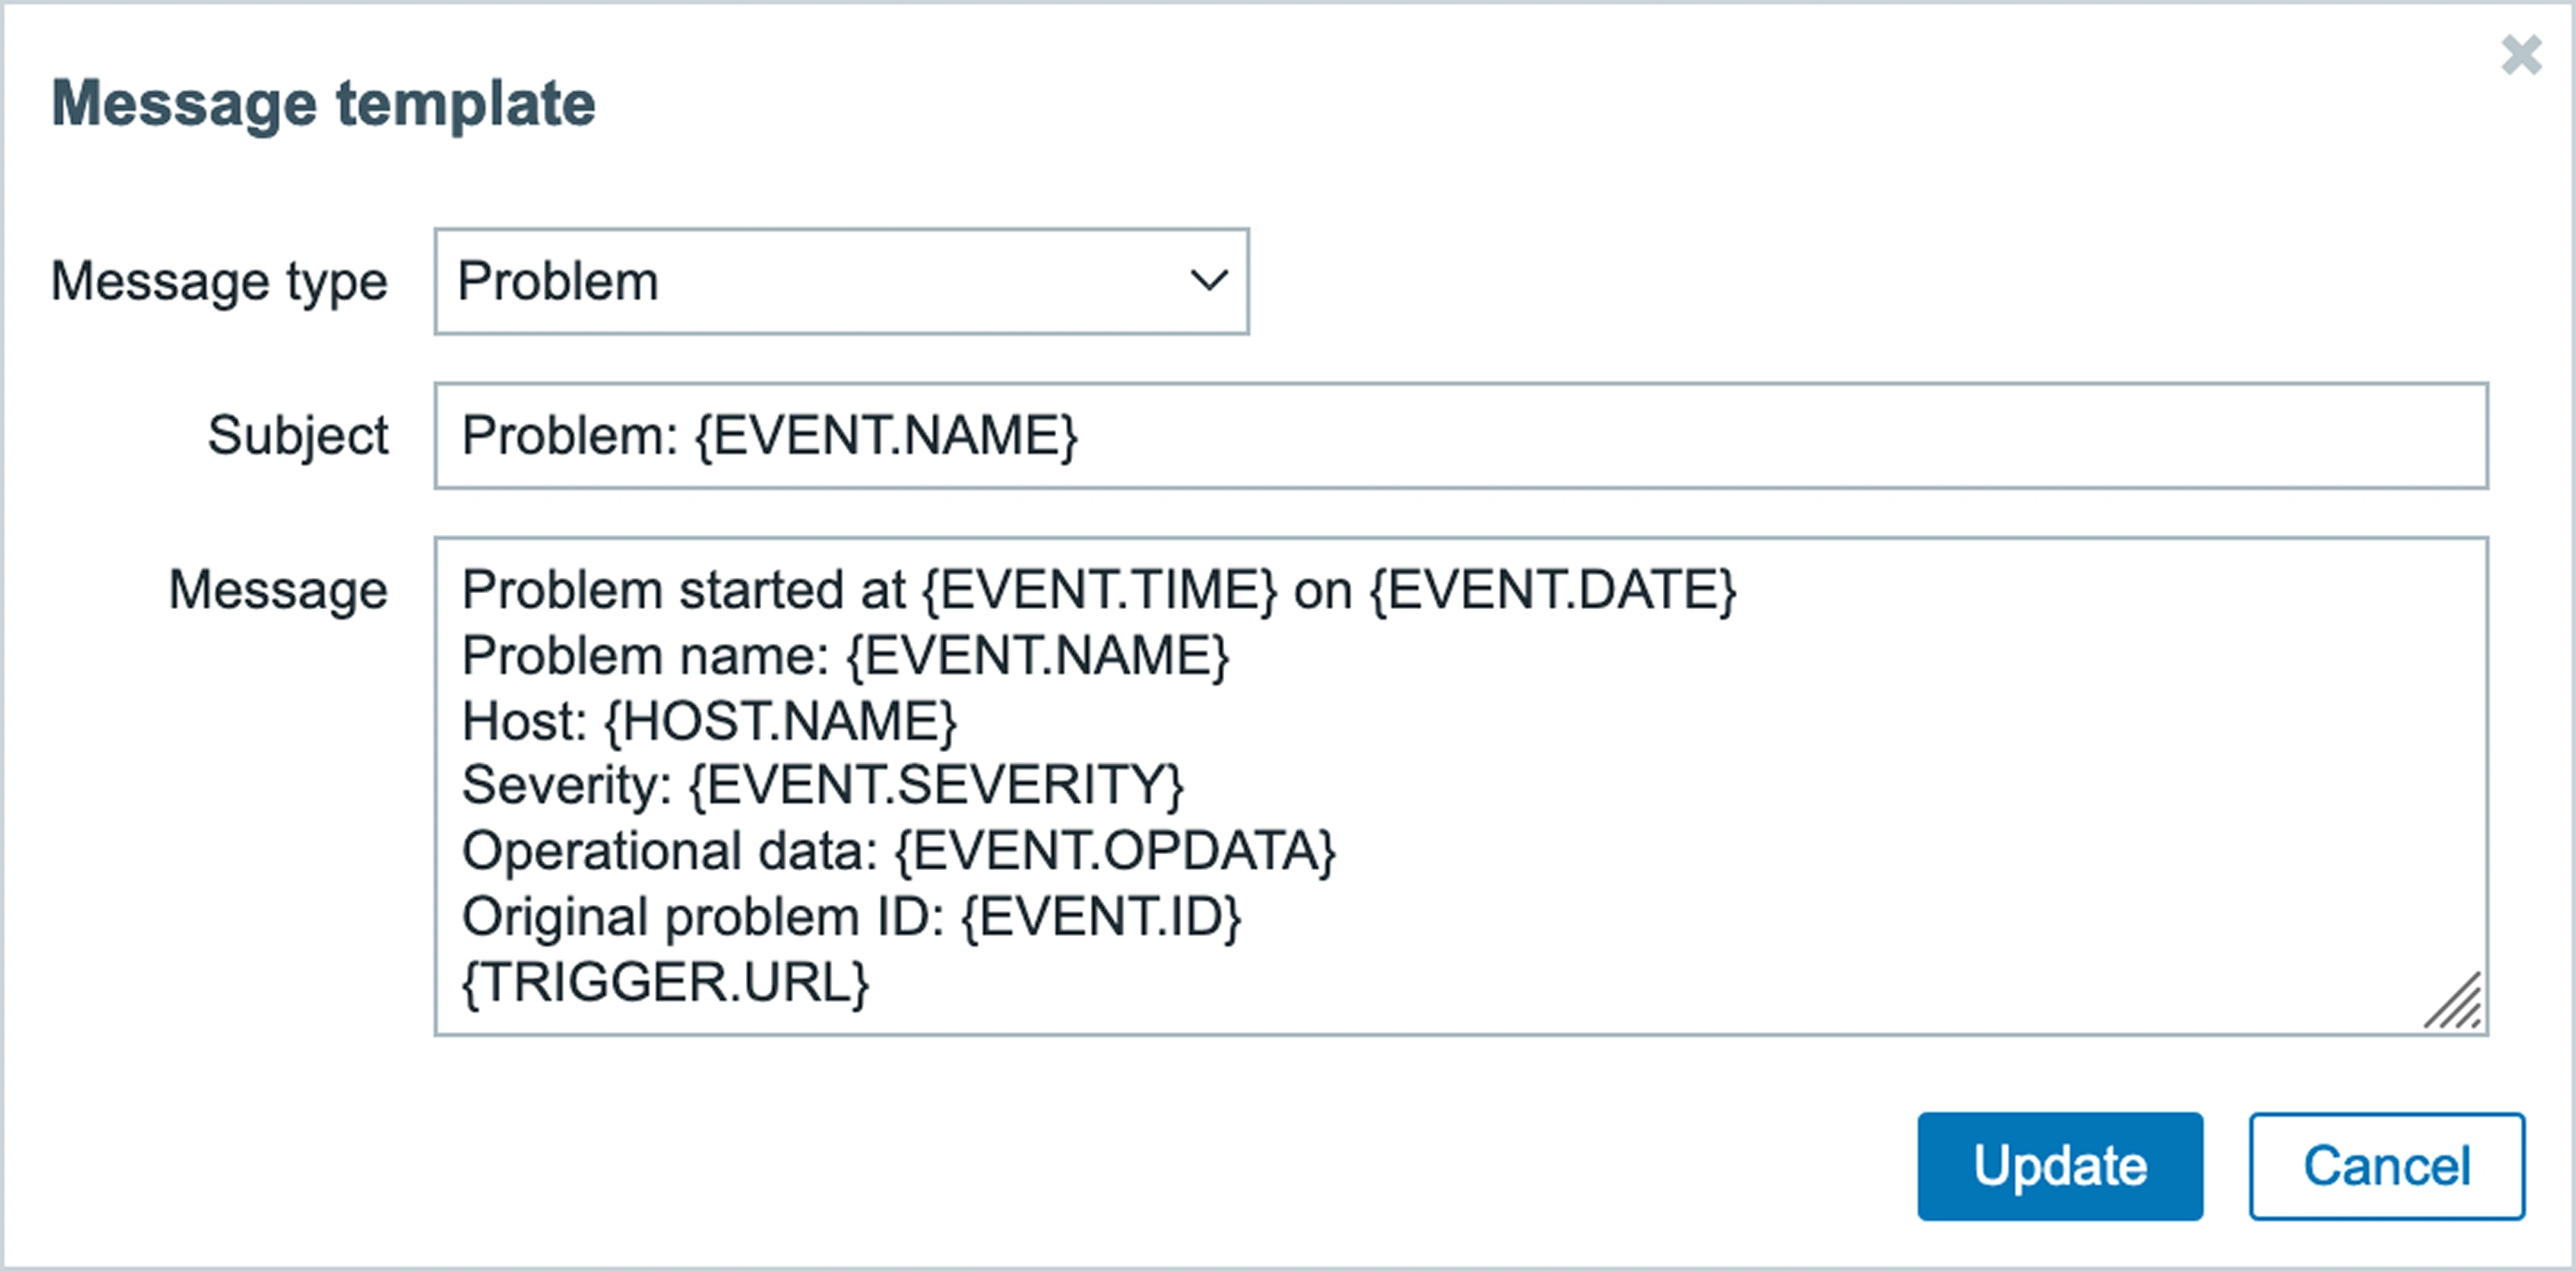Click the 'Subject' label
The height and width of the screenshot is (1271, 2576).
pos(297,436)
